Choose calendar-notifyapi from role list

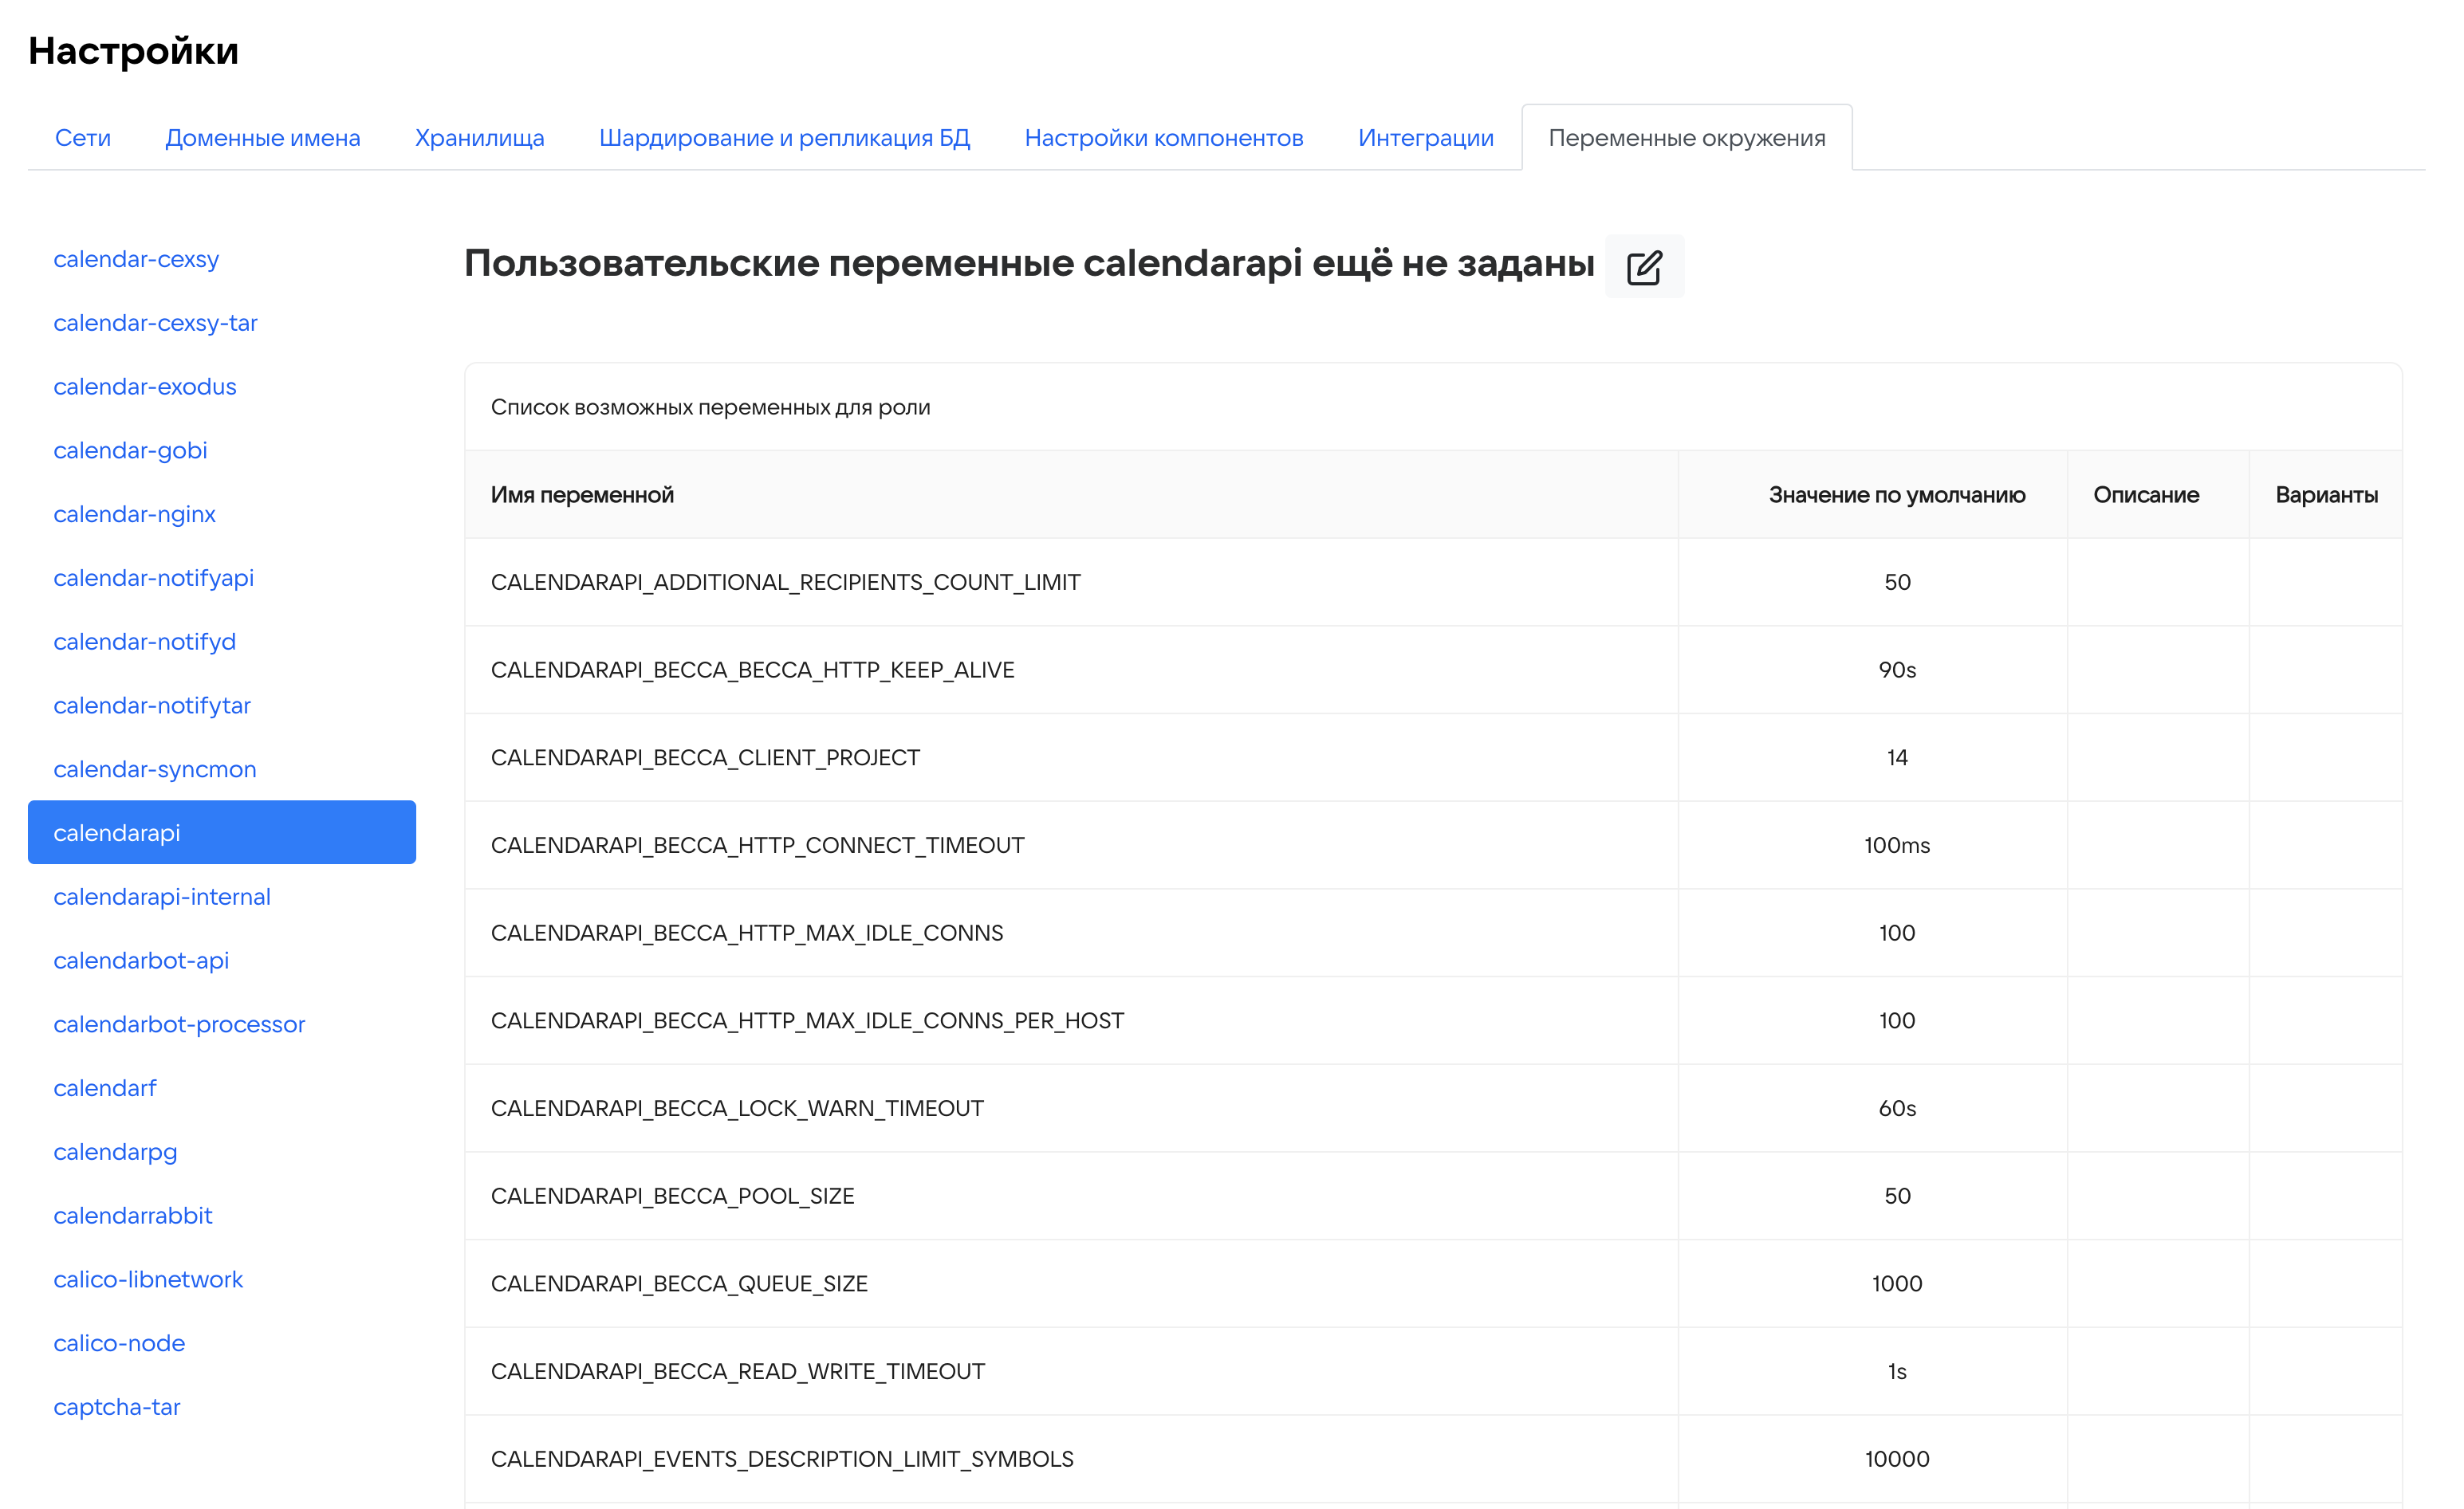(x=153, y=578)
